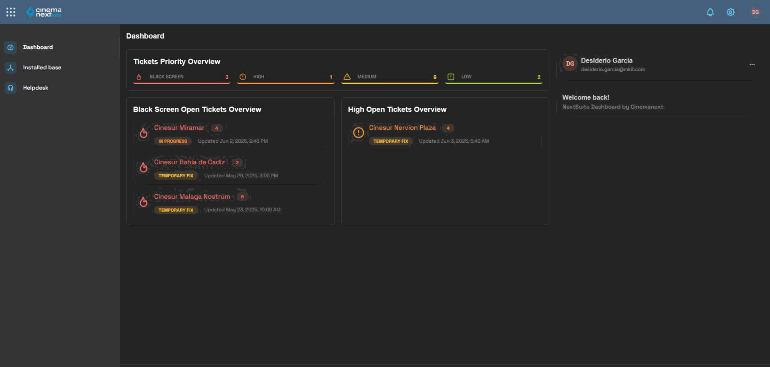This screenshot has width=770, height=367.
Task: Open Helpdesk in the sidebar
Action: click(x=35, y=88)
